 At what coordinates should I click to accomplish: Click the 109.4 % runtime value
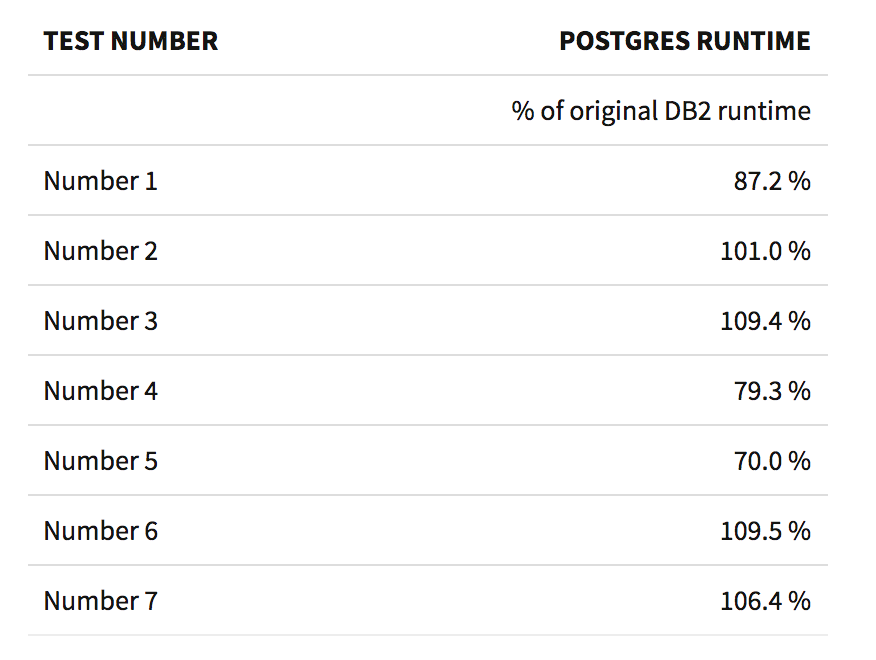[x=765, y=321]
